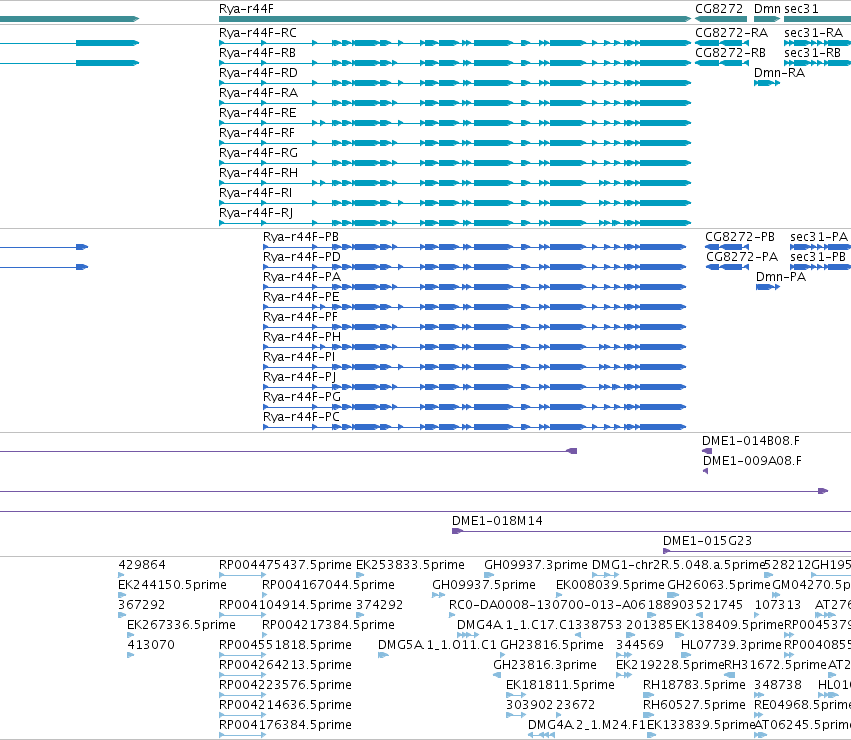Screen dimensions: 851x740
Task: Select EST DMG5A.1_1.011.C1 label
Action: [x=437, y=646]
